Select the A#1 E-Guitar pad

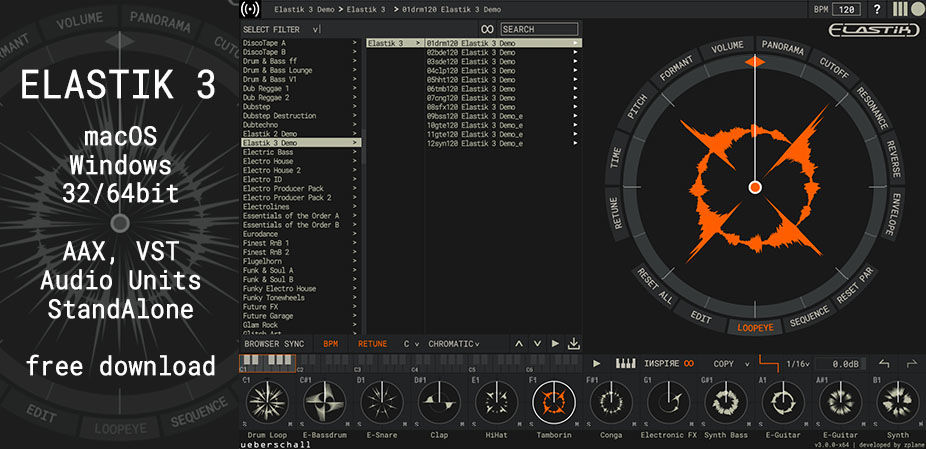click(840, 402)
